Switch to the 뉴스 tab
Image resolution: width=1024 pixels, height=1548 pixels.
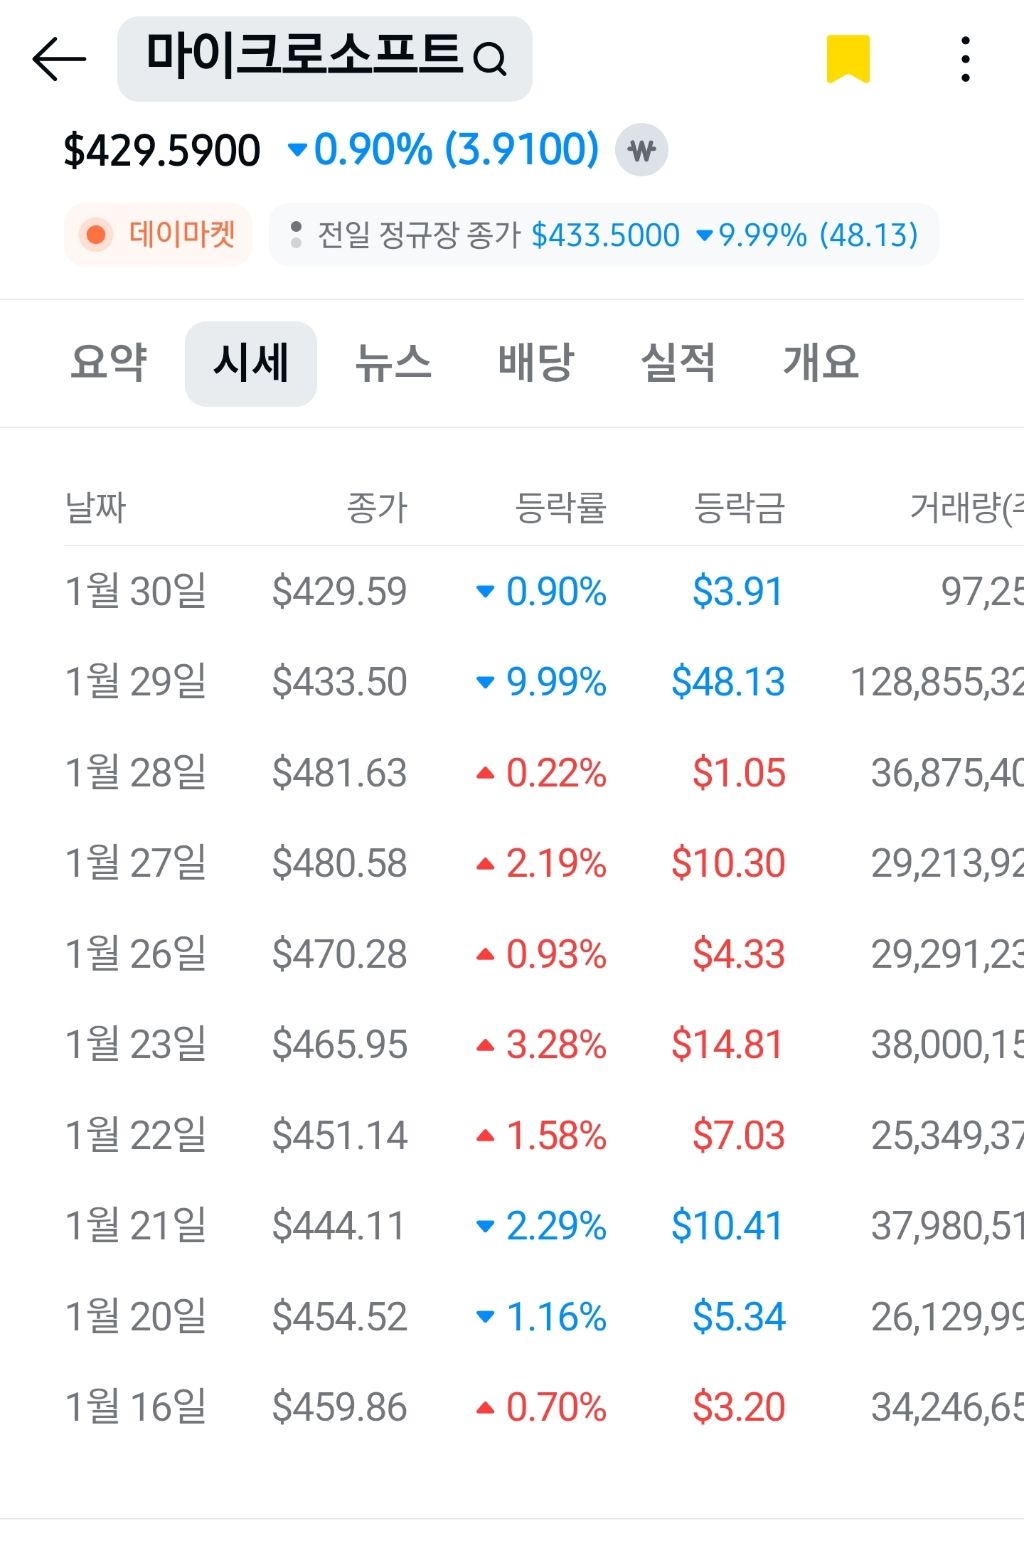(394, 363)
